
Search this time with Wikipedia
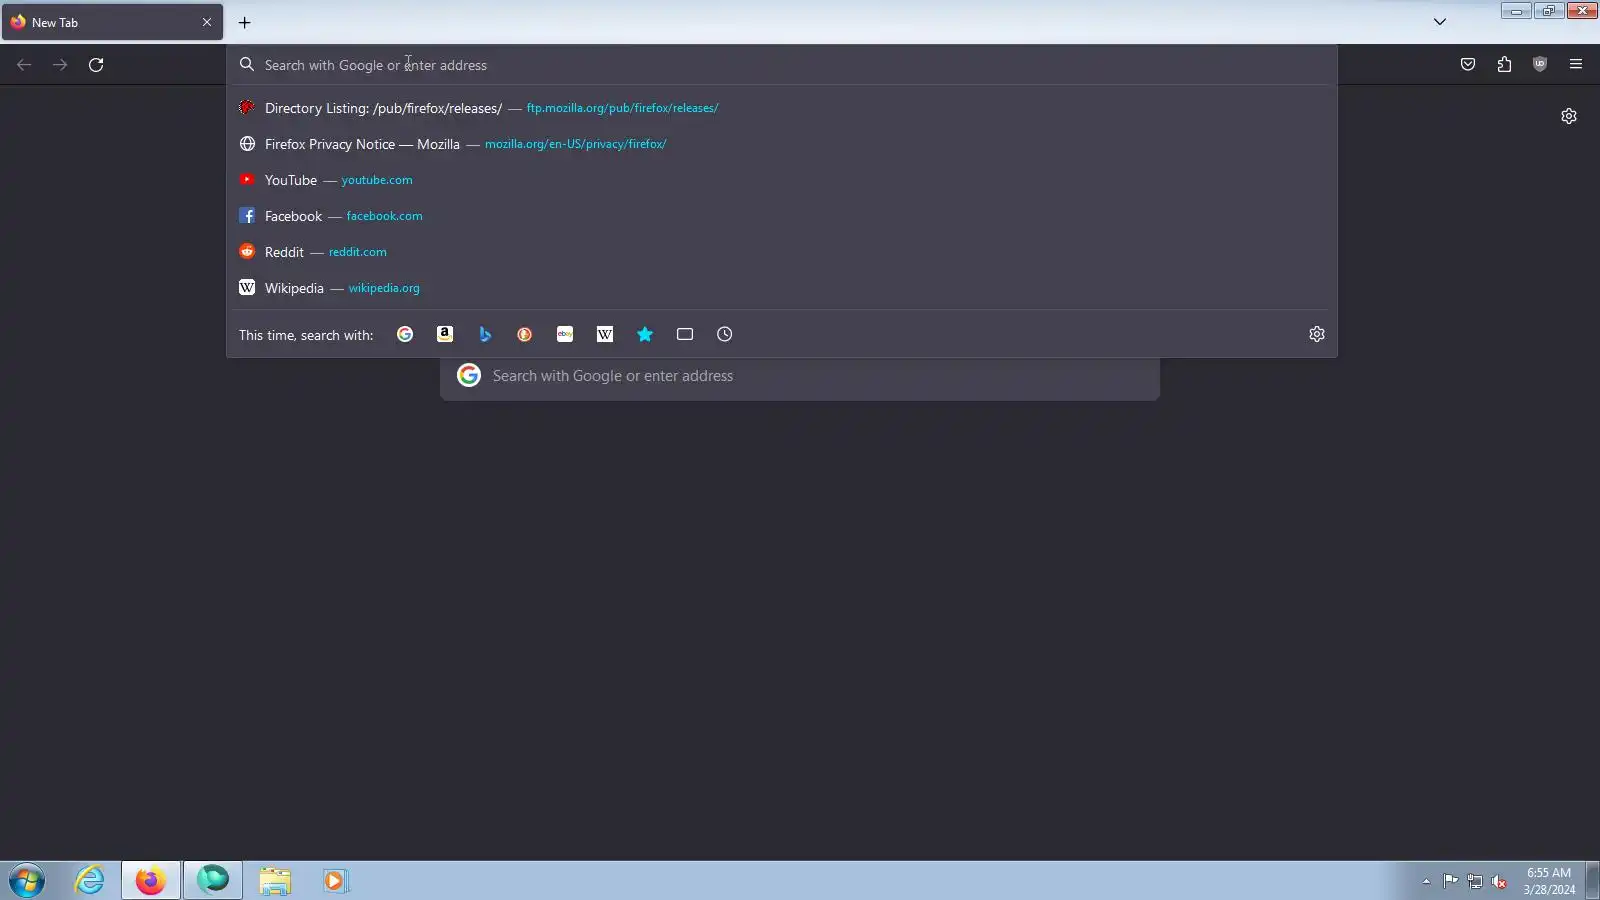[x=605, y=335]
